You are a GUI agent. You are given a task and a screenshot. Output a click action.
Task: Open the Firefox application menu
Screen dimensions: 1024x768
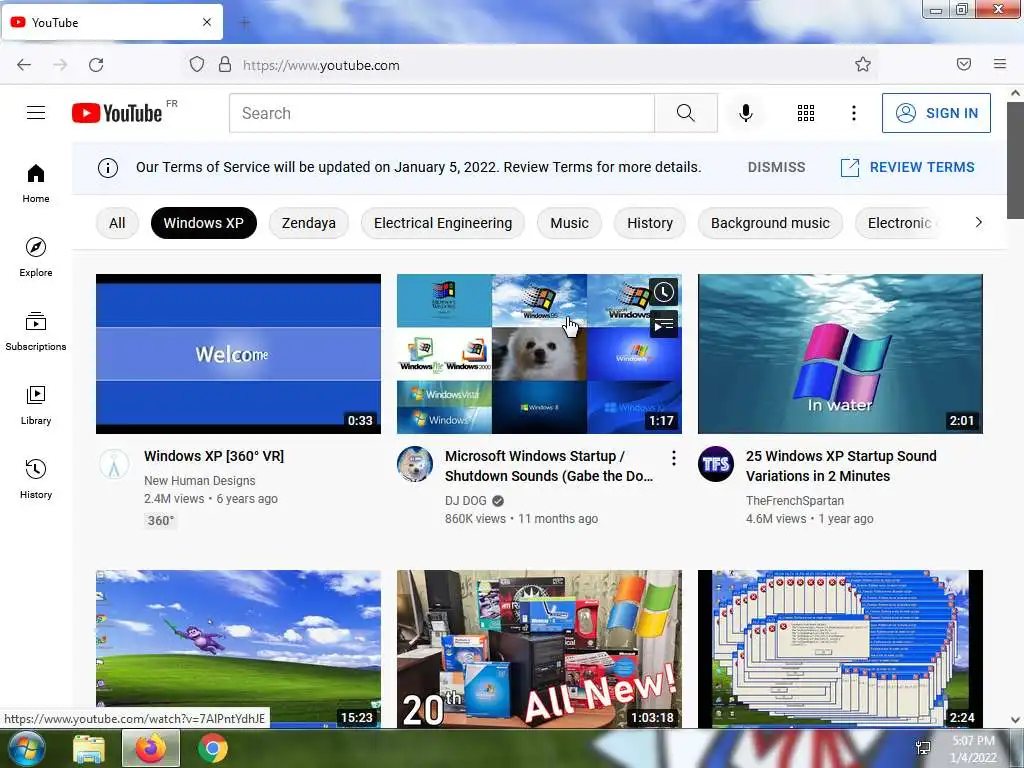1000,64
